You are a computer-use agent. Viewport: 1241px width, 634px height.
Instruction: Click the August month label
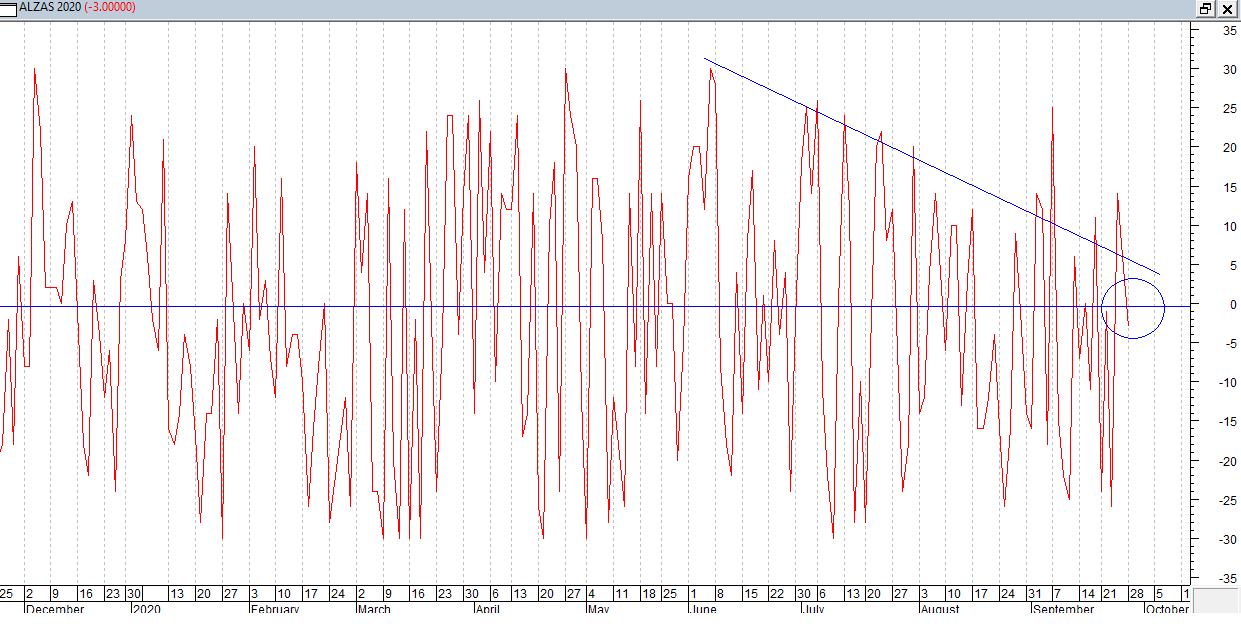(938, 609)
